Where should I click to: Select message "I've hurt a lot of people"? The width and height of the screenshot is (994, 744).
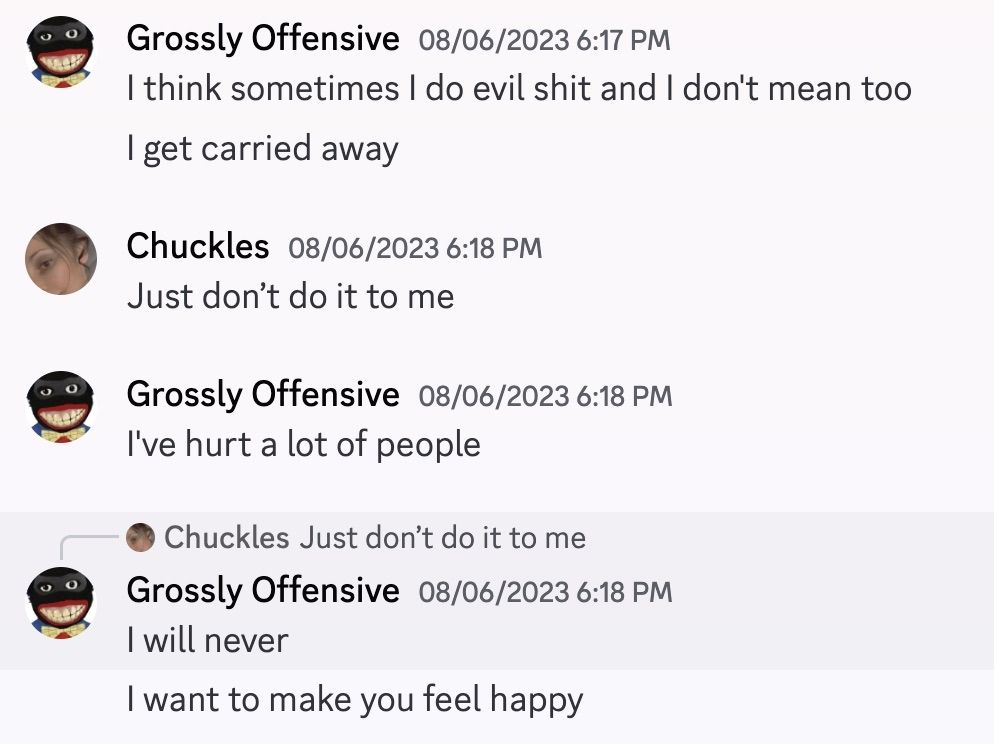click(304, 445)
